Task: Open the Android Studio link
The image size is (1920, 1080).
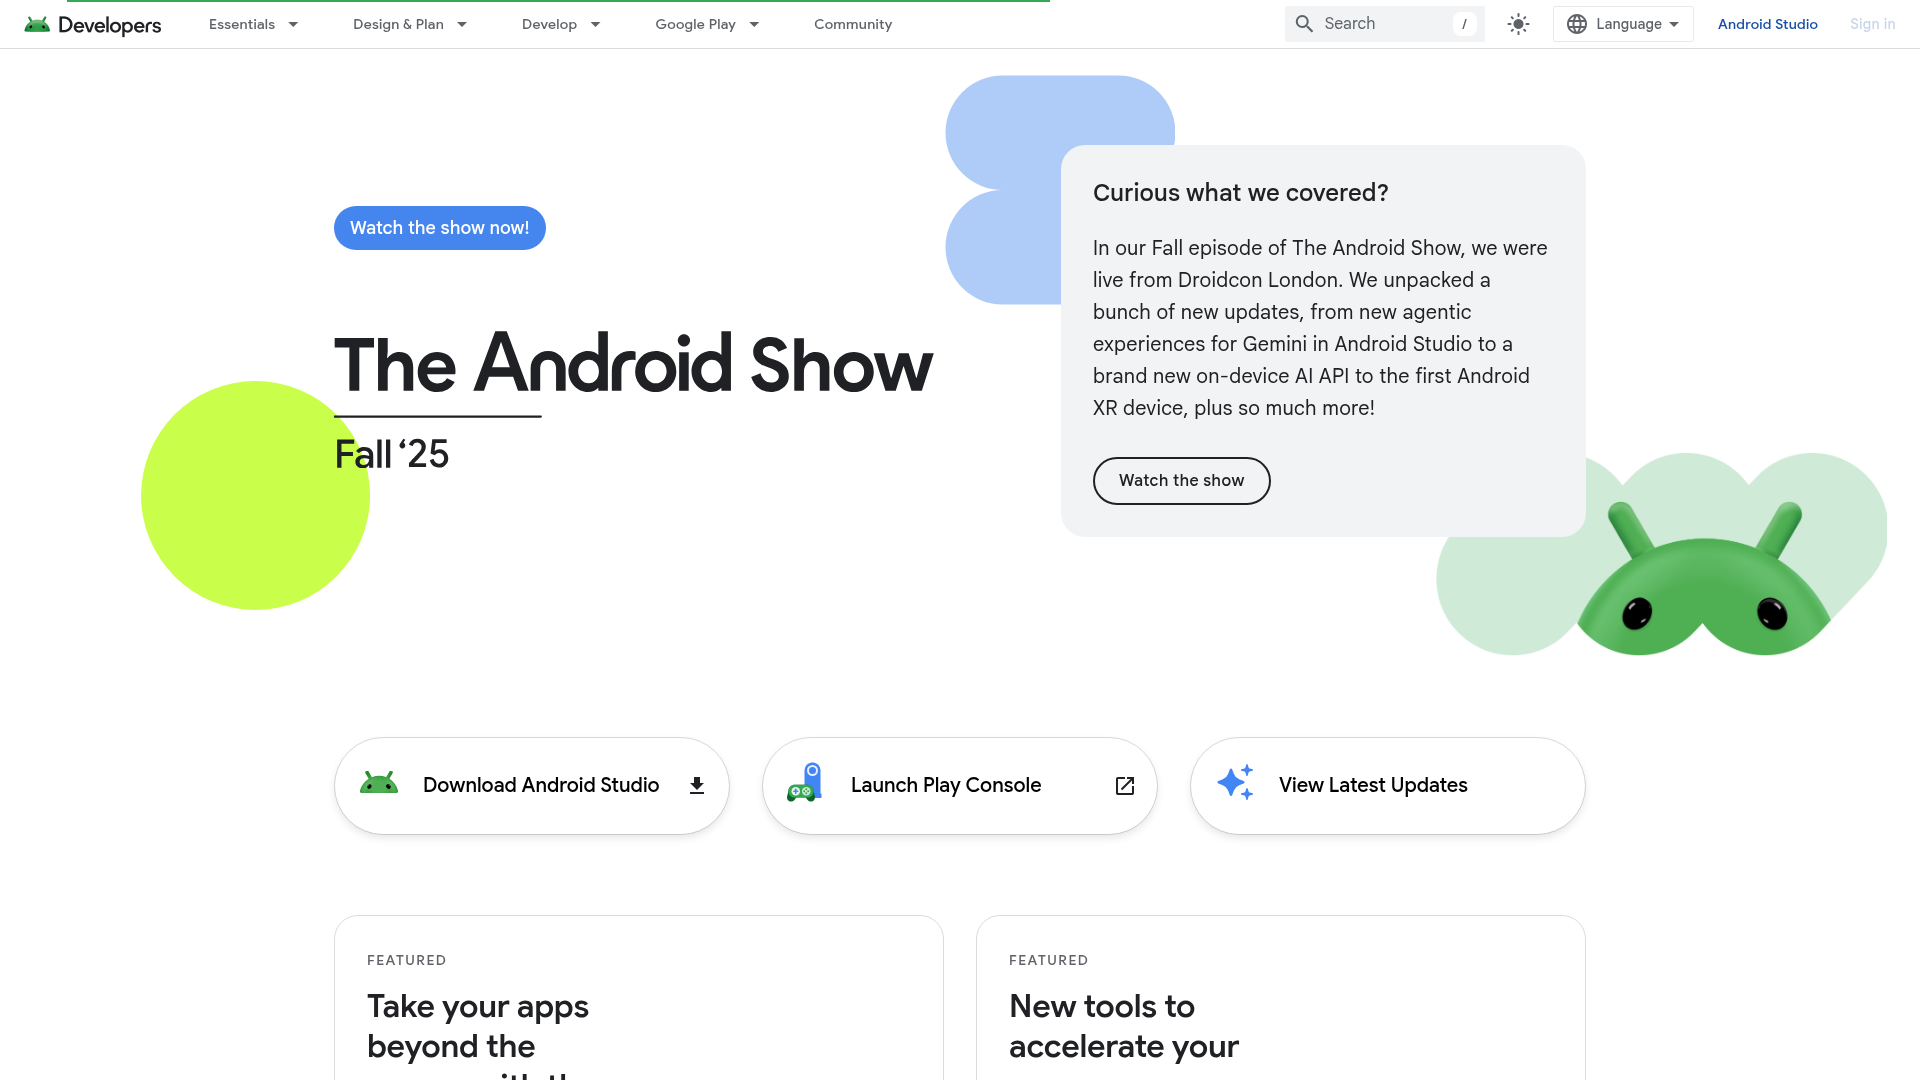Action: click(1767, 24)
